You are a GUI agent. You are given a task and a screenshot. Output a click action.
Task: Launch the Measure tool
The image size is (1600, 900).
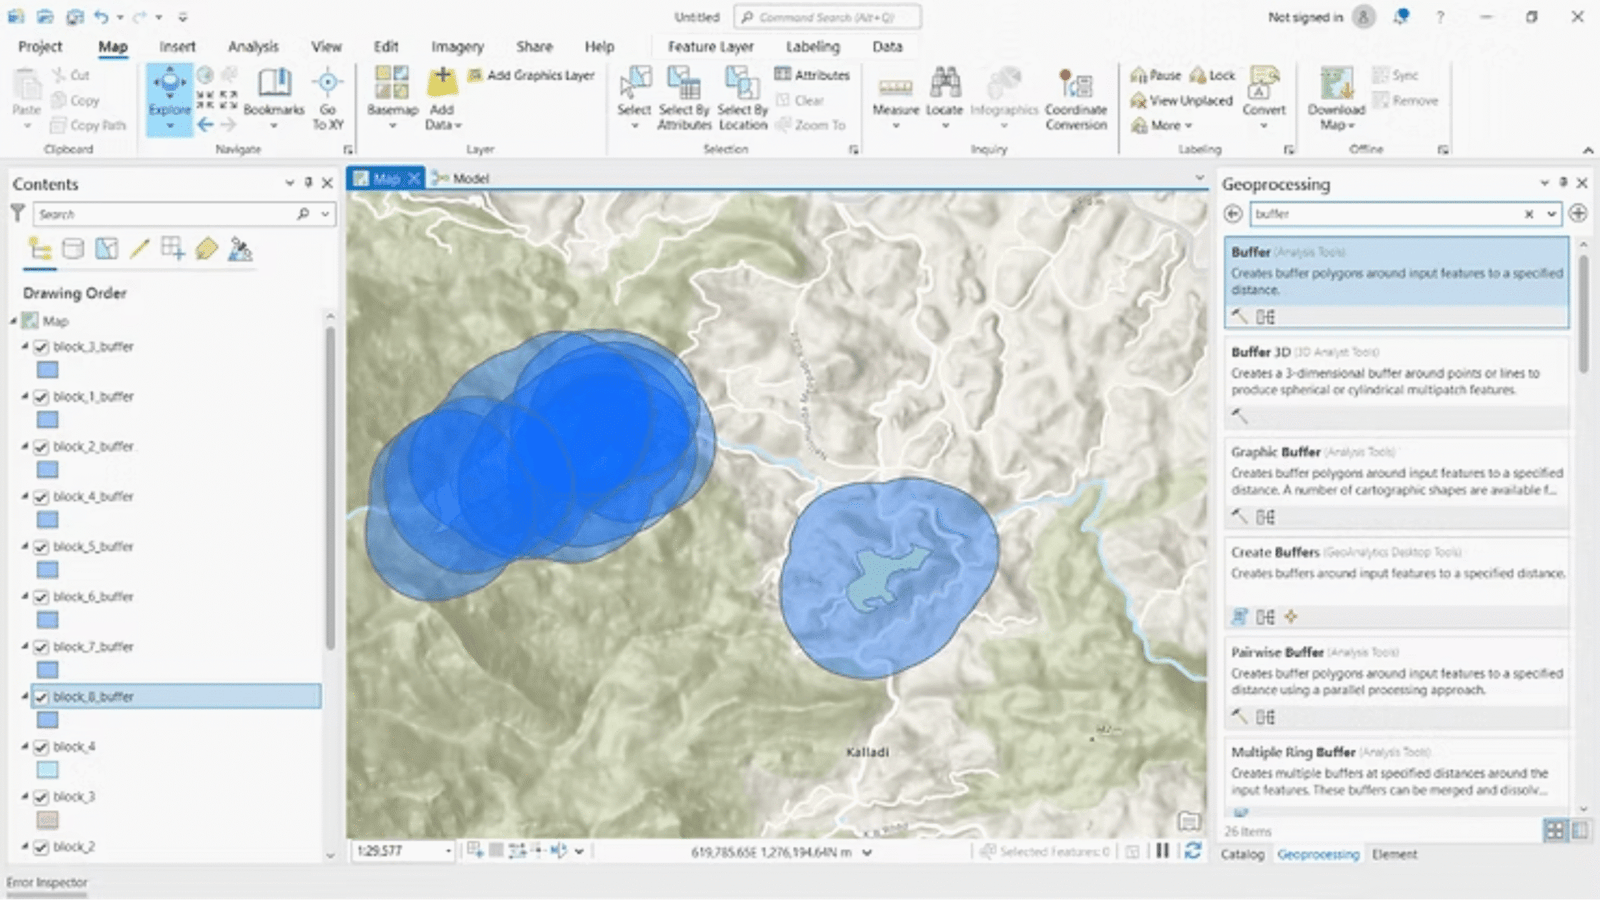point(896,95)
